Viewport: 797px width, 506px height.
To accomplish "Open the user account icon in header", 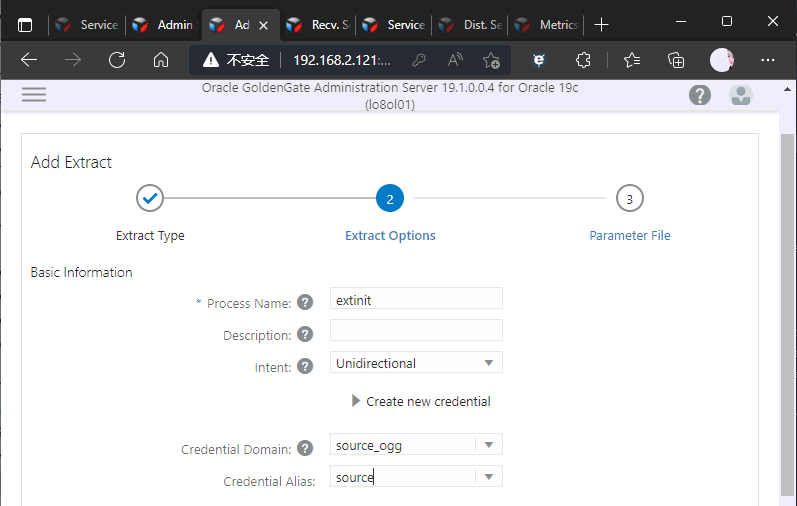I will tap(741, 95).
